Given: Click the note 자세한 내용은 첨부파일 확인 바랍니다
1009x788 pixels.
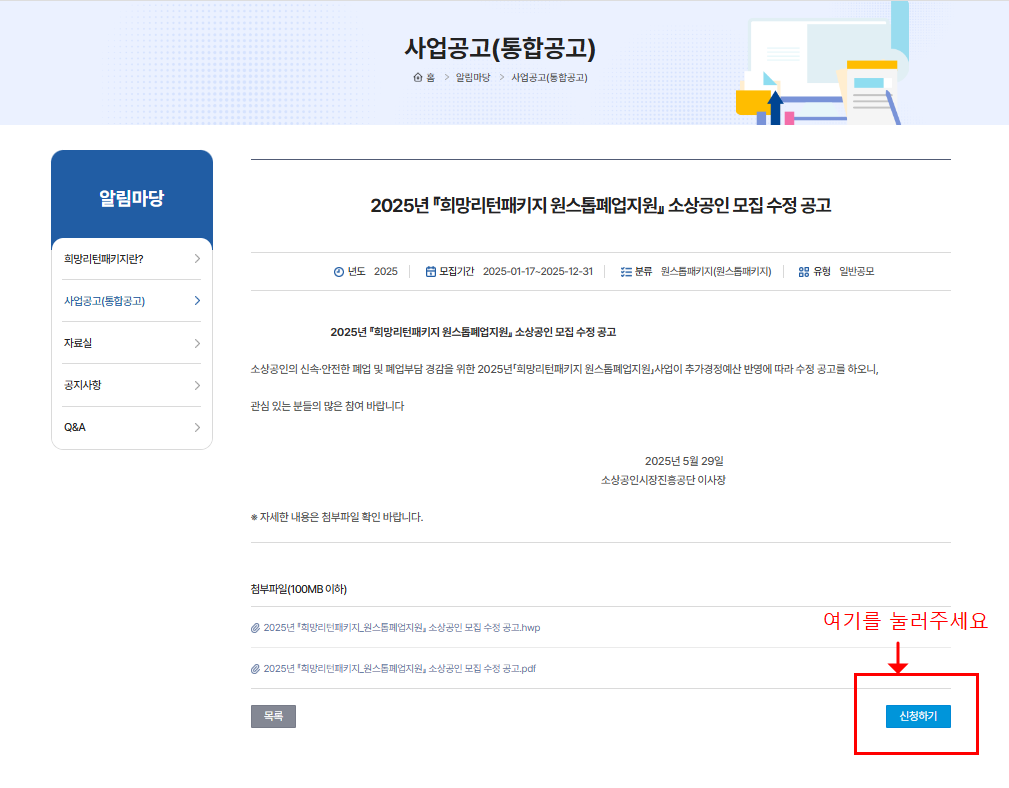Looking at the screenshot, I should tap(337, 517).
